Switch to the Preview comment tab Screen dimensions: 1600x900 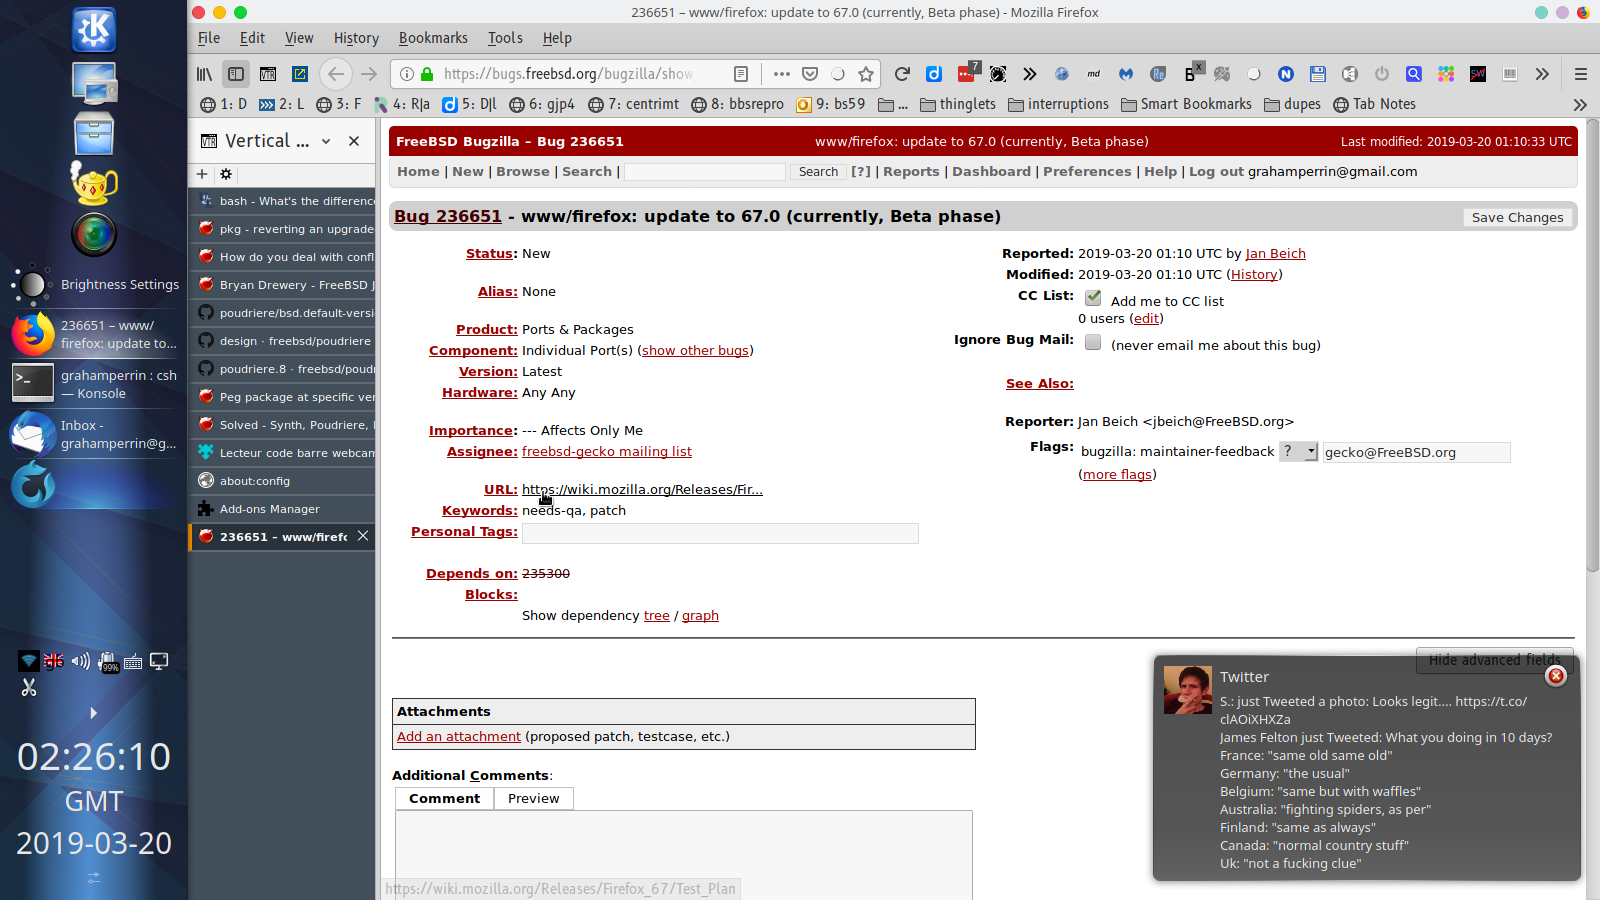point(534,798)
